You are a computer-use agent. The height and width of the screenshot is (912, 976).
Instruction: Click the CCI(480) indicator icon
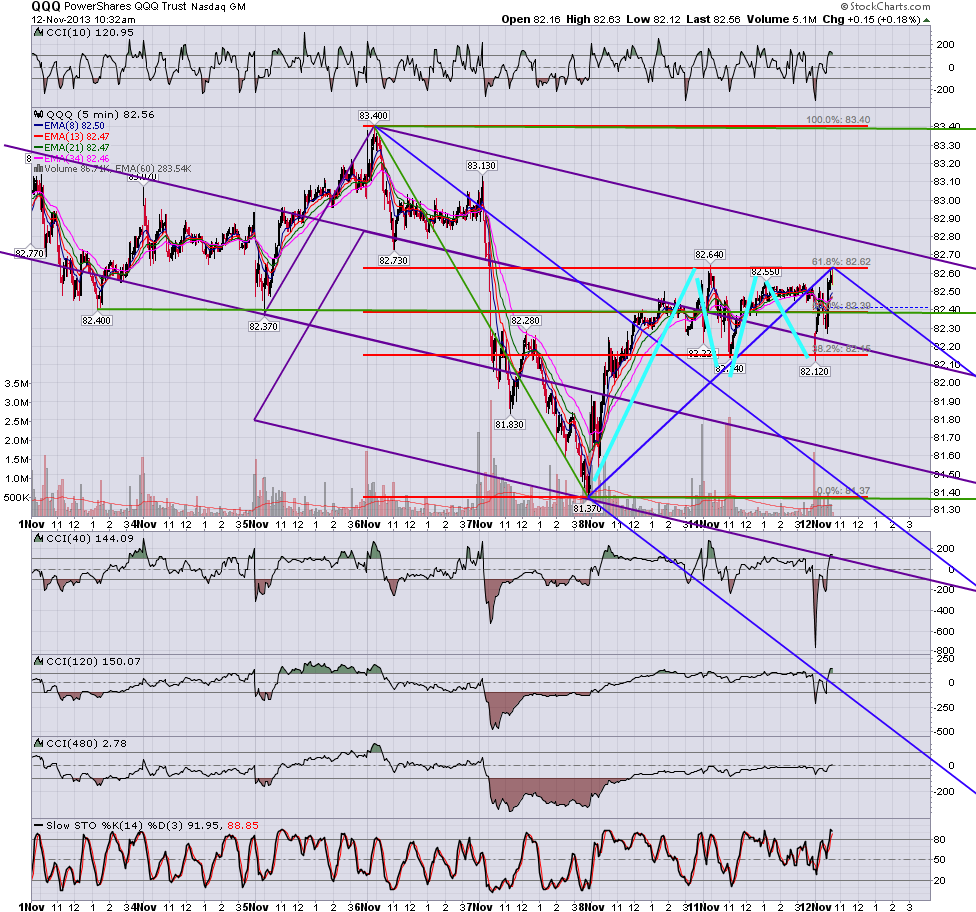pyautogui.click(x=39, y=743)
